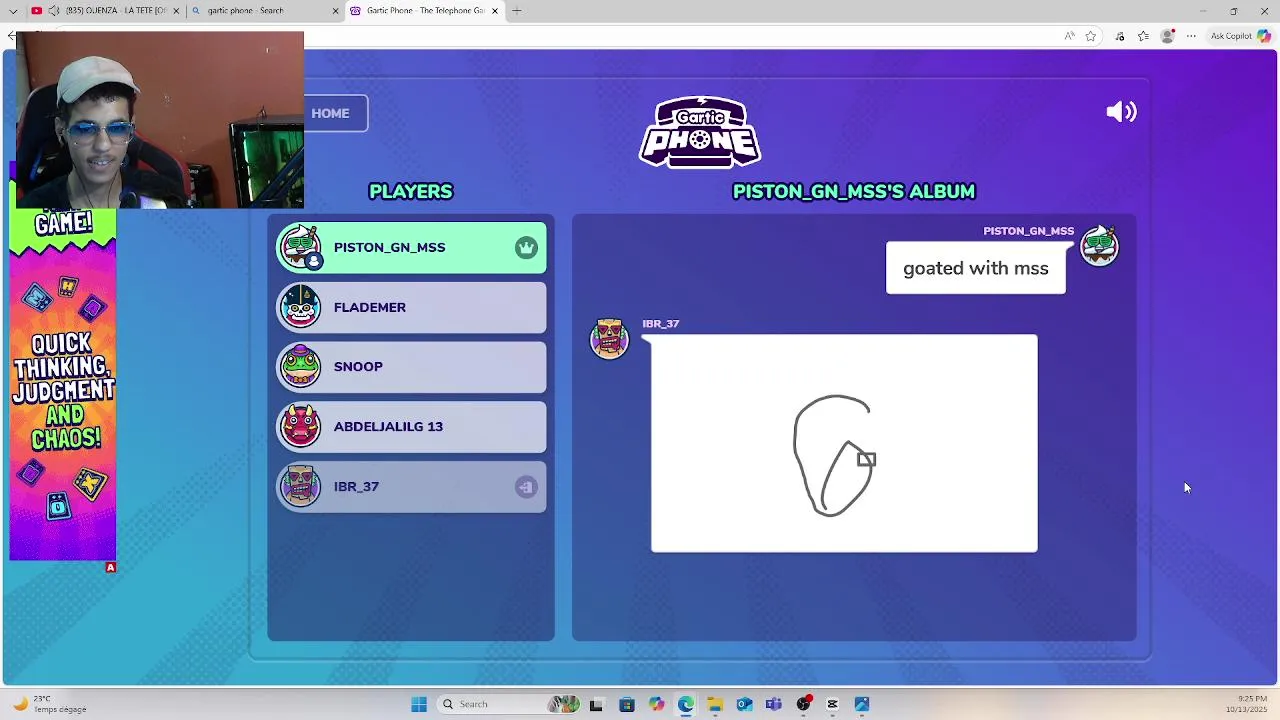This screenshot has height=720, width=1280.
Task: Click the PISTON_GN_MSS'S ALBUM heading
Action: click(x=854, y=191)
